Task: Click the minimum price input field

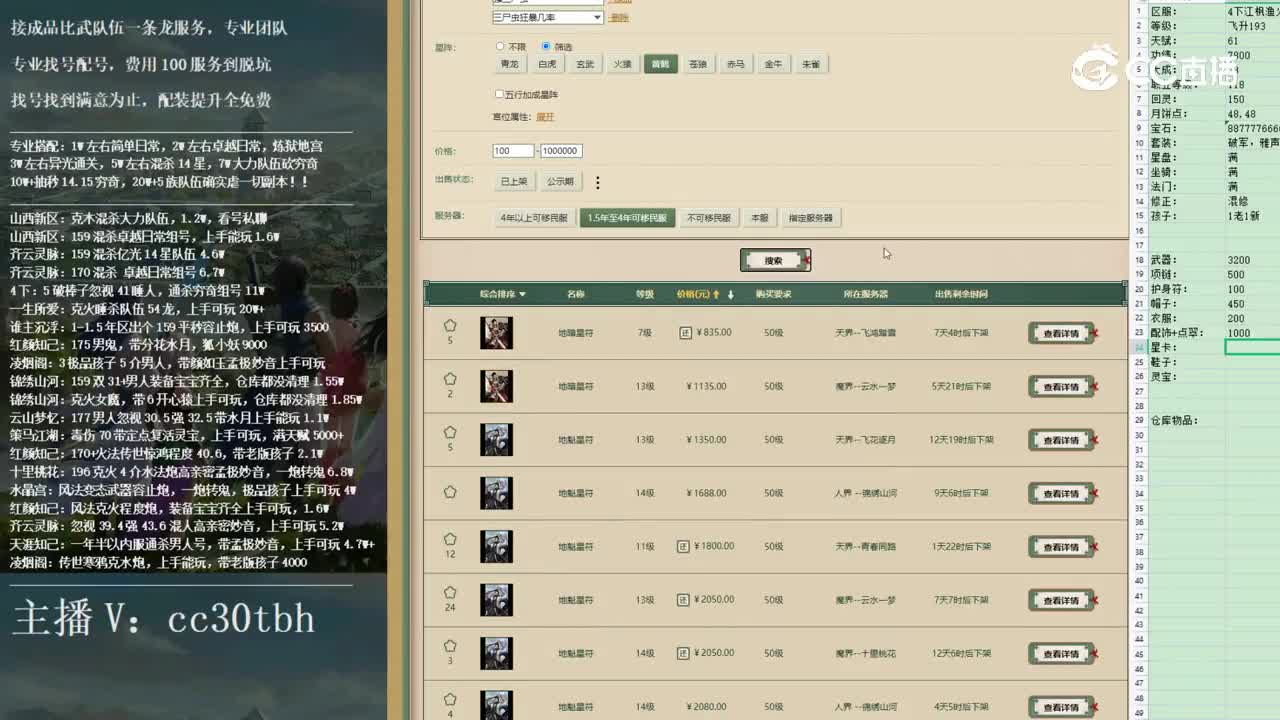Action: [x=513, y=150]
